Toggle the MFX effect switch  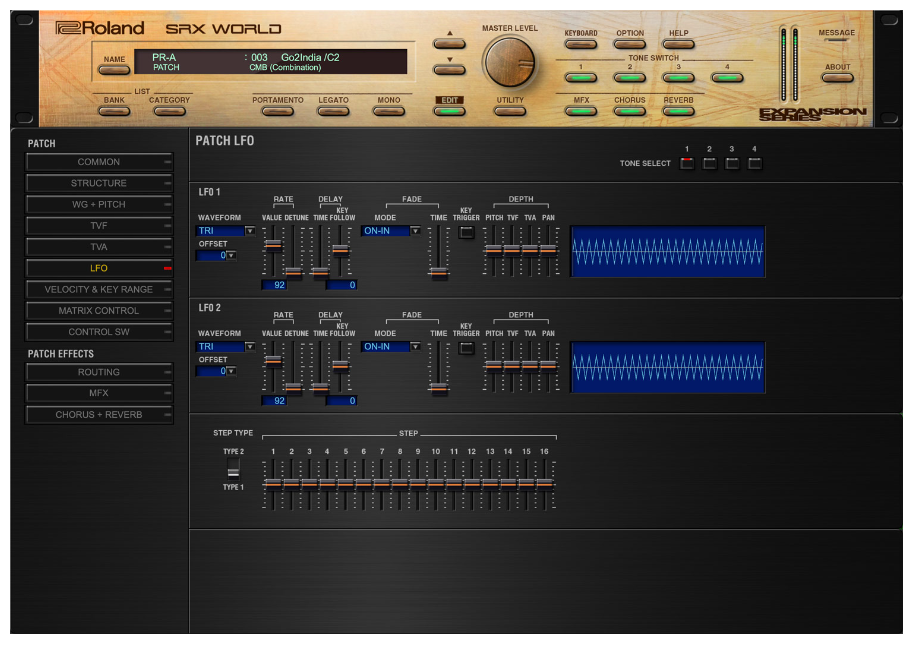(x=581, y=111)
